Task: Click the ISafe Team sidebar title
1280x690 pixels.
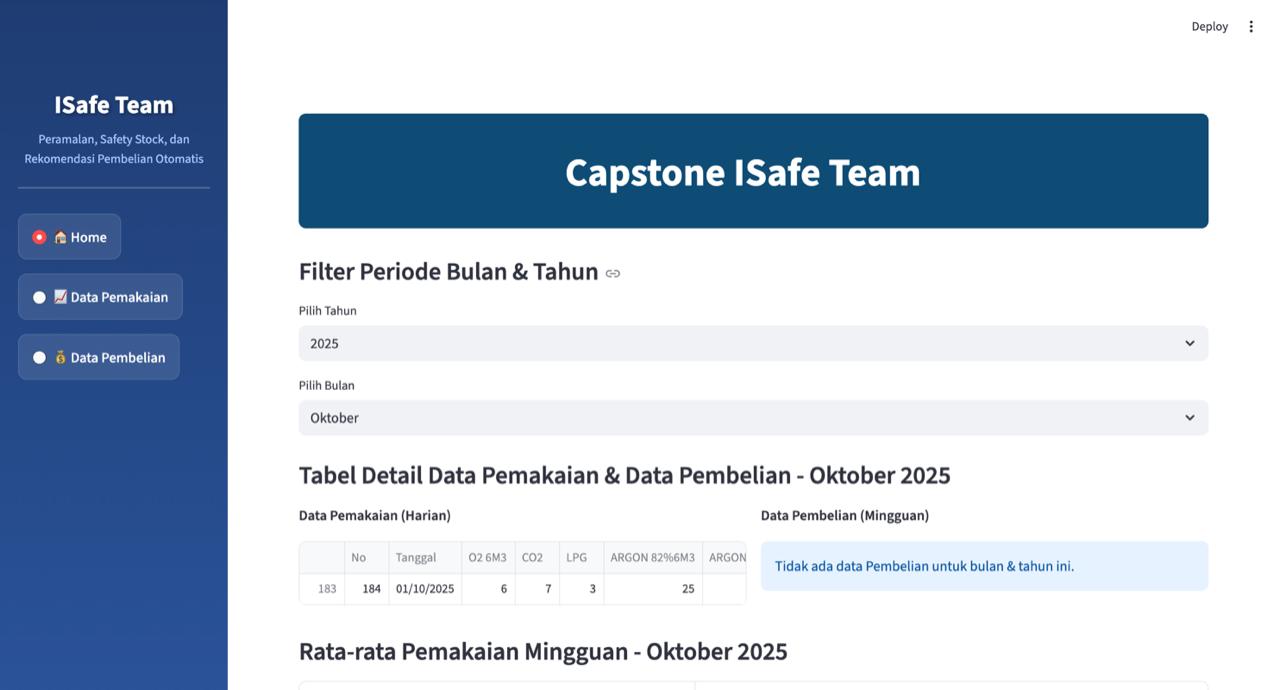Action: [x=113, y=104]
